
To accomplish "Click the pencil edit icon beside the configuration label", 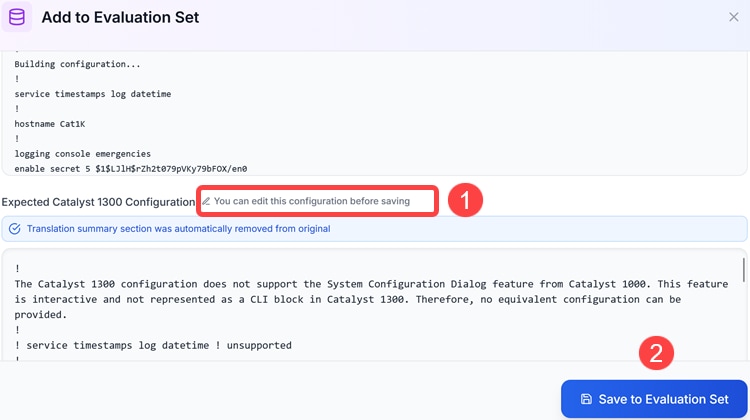I will (206, 201).
